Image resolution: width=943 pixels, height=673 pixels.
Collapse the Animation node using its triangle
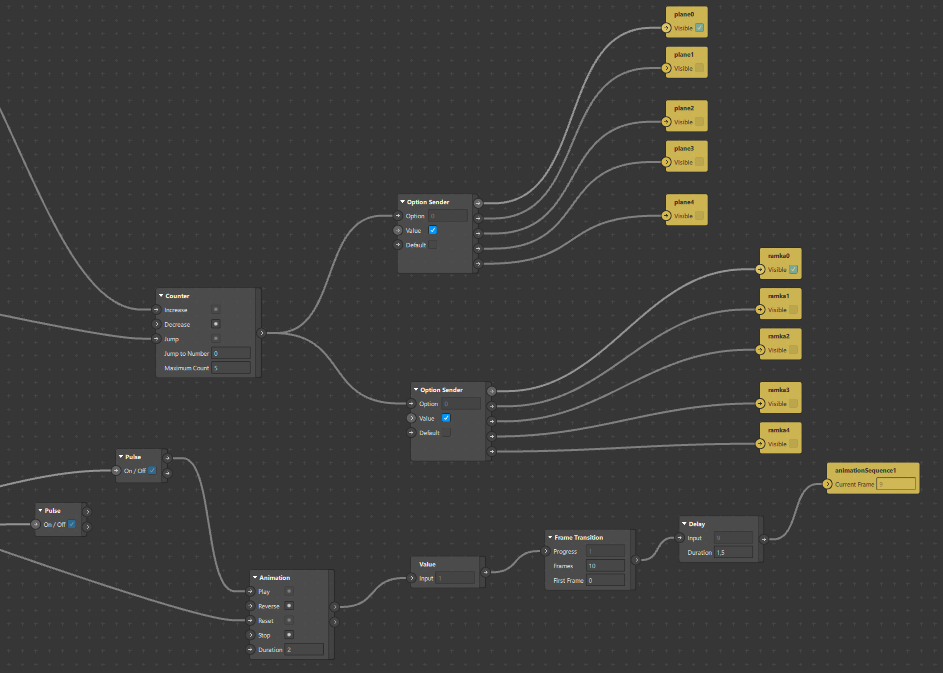255,577
